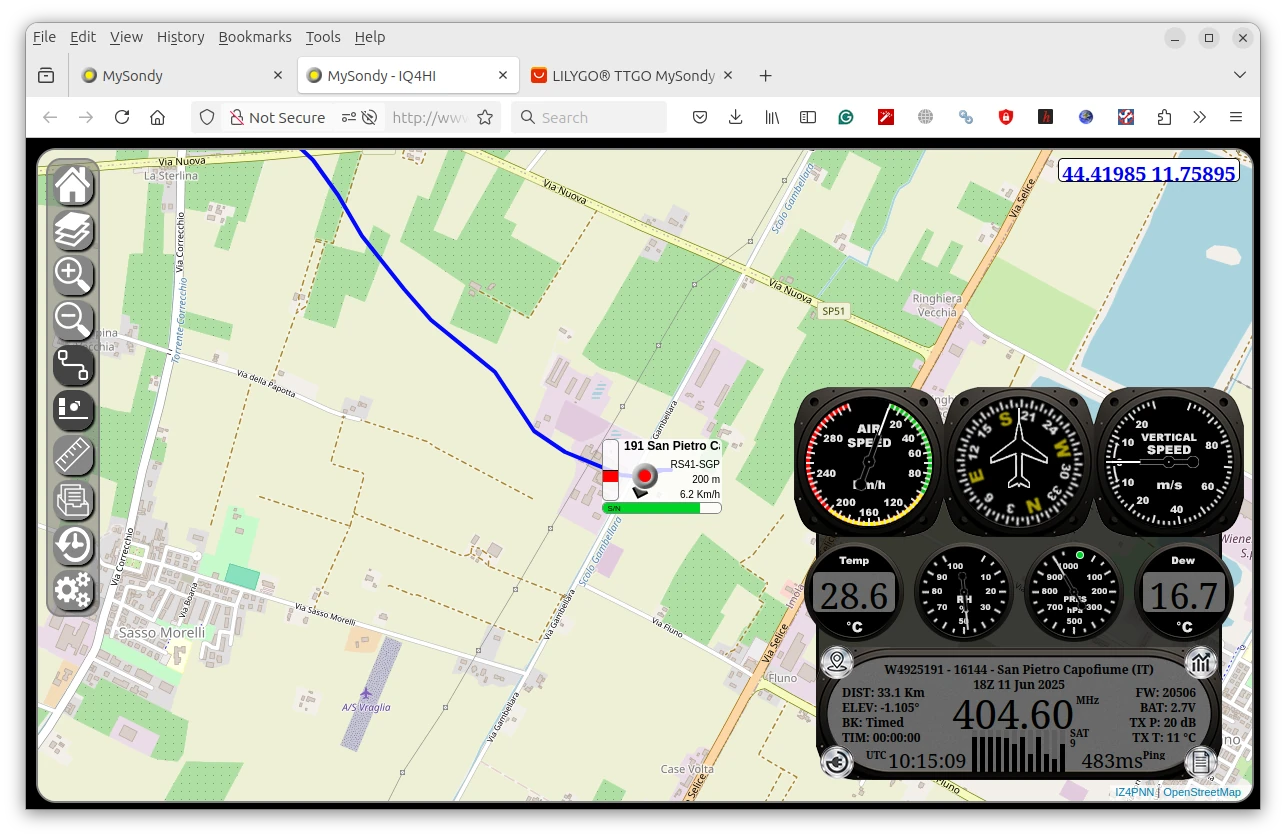Click the Temp 28.6 °C display
Viewport: 1286px width, 838px height.
(854, 592)
